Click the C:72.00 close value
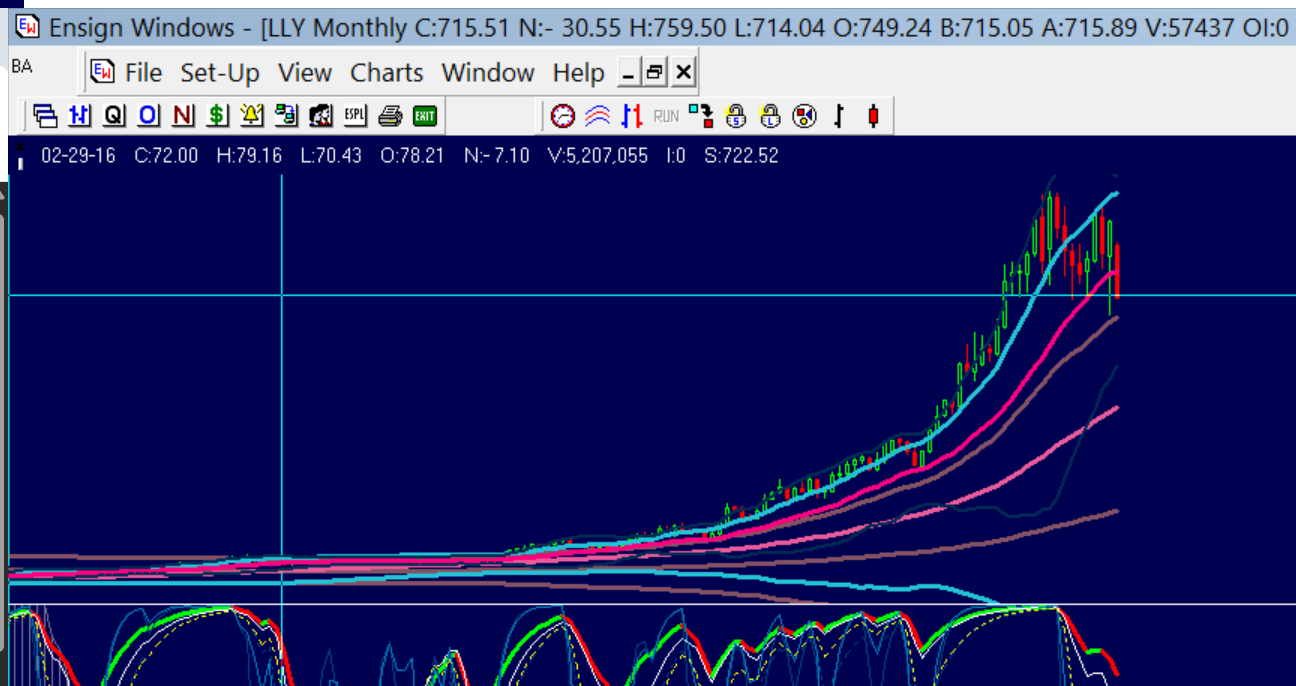This screenshot has width=1296, height=686. 166,156
